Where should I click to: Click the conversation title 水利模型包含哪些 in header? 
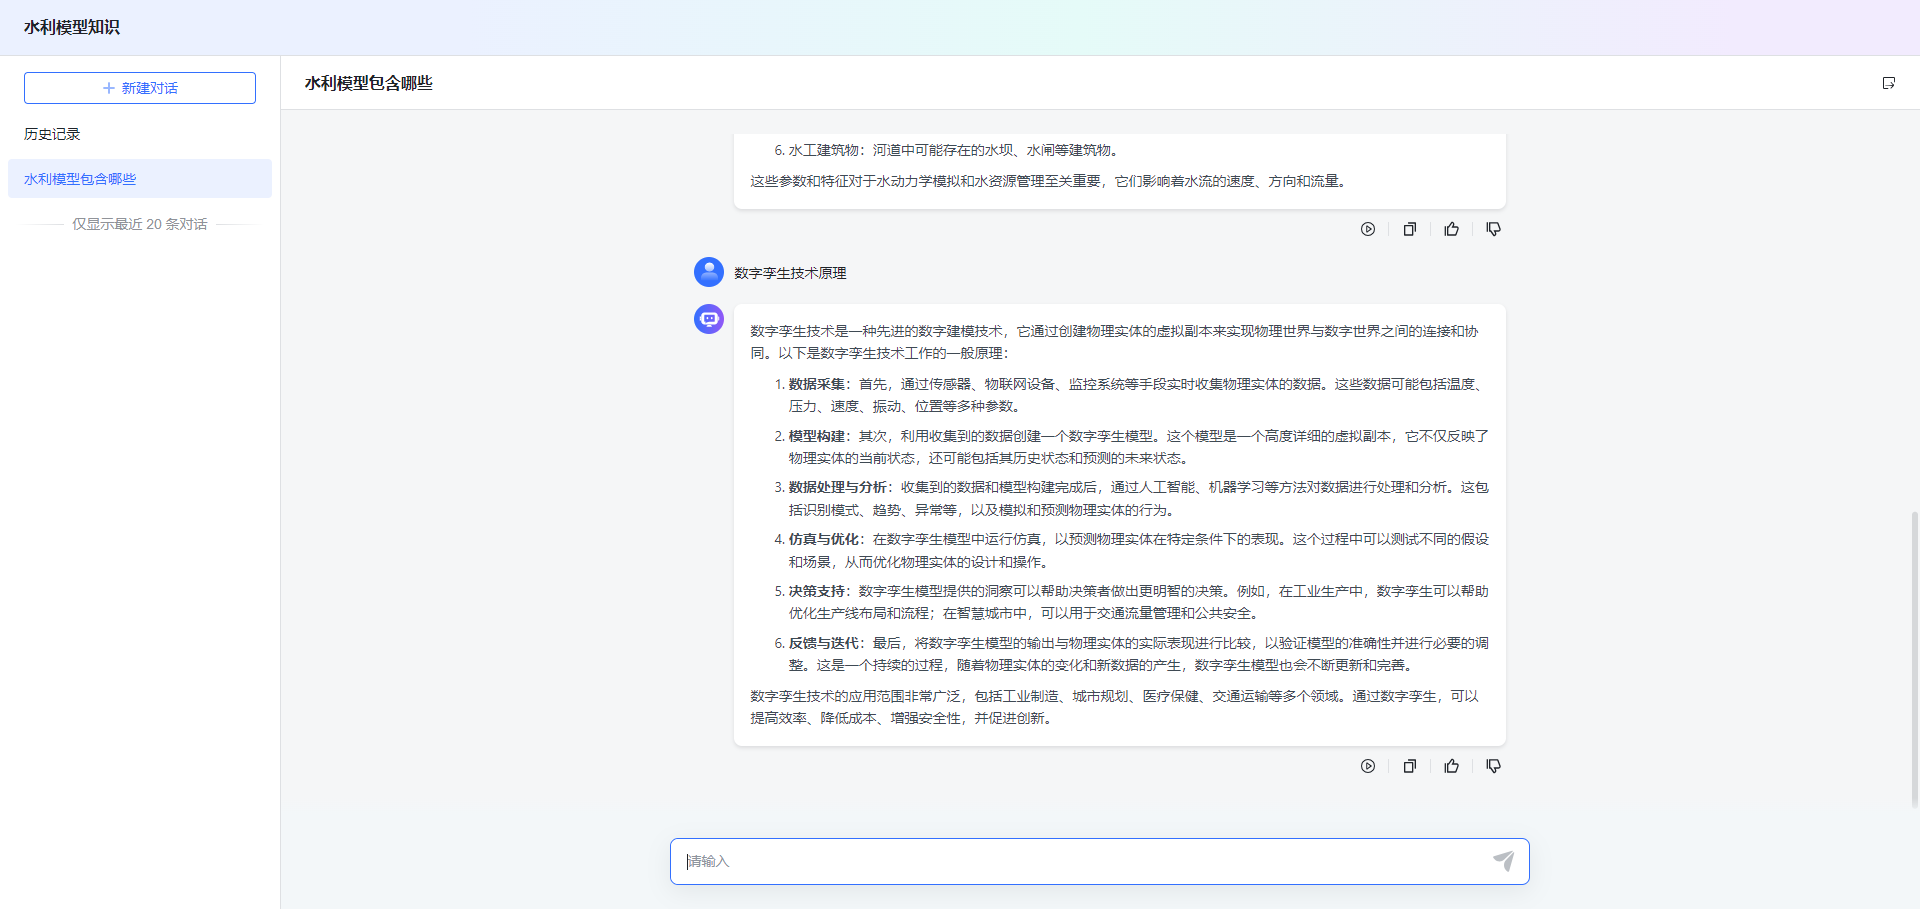click(x=369, y=83)
